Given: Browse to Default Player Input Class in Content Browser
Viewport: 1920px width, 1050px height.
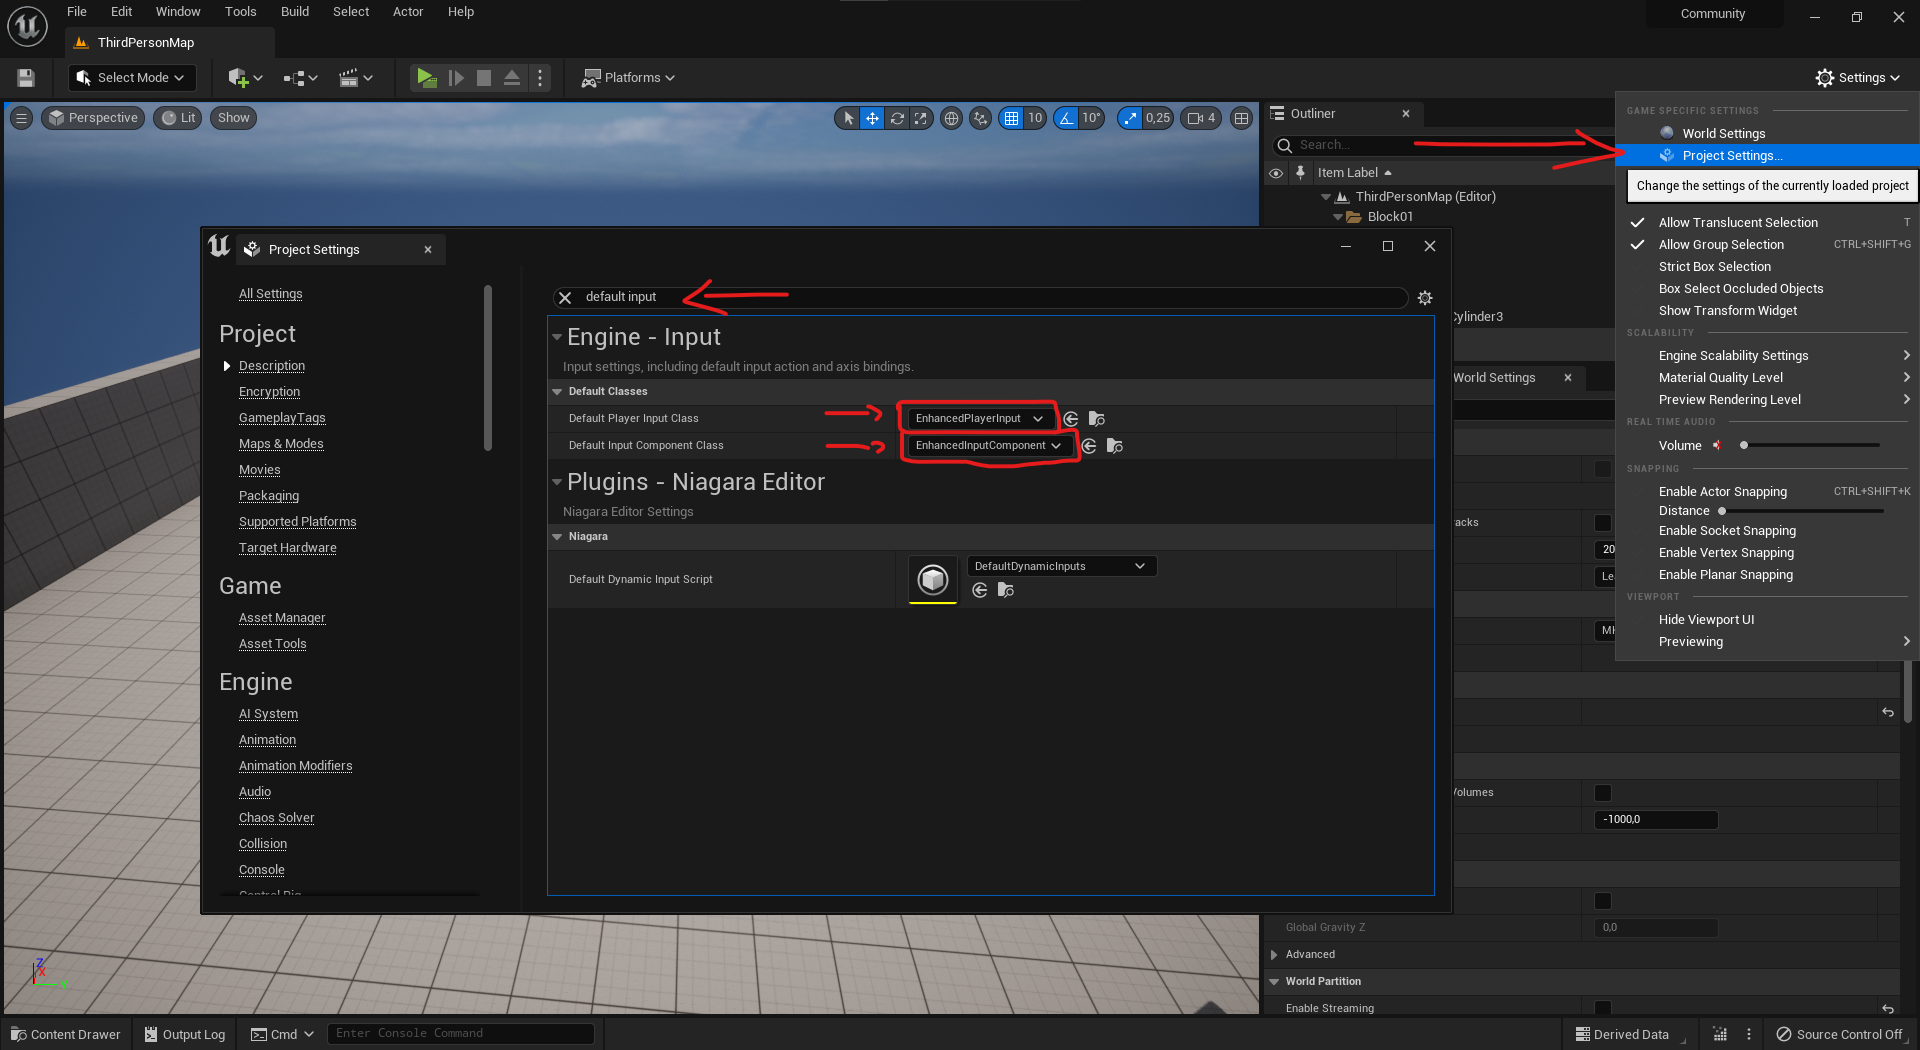Looking at the screenshot, I should [1097, 418].
